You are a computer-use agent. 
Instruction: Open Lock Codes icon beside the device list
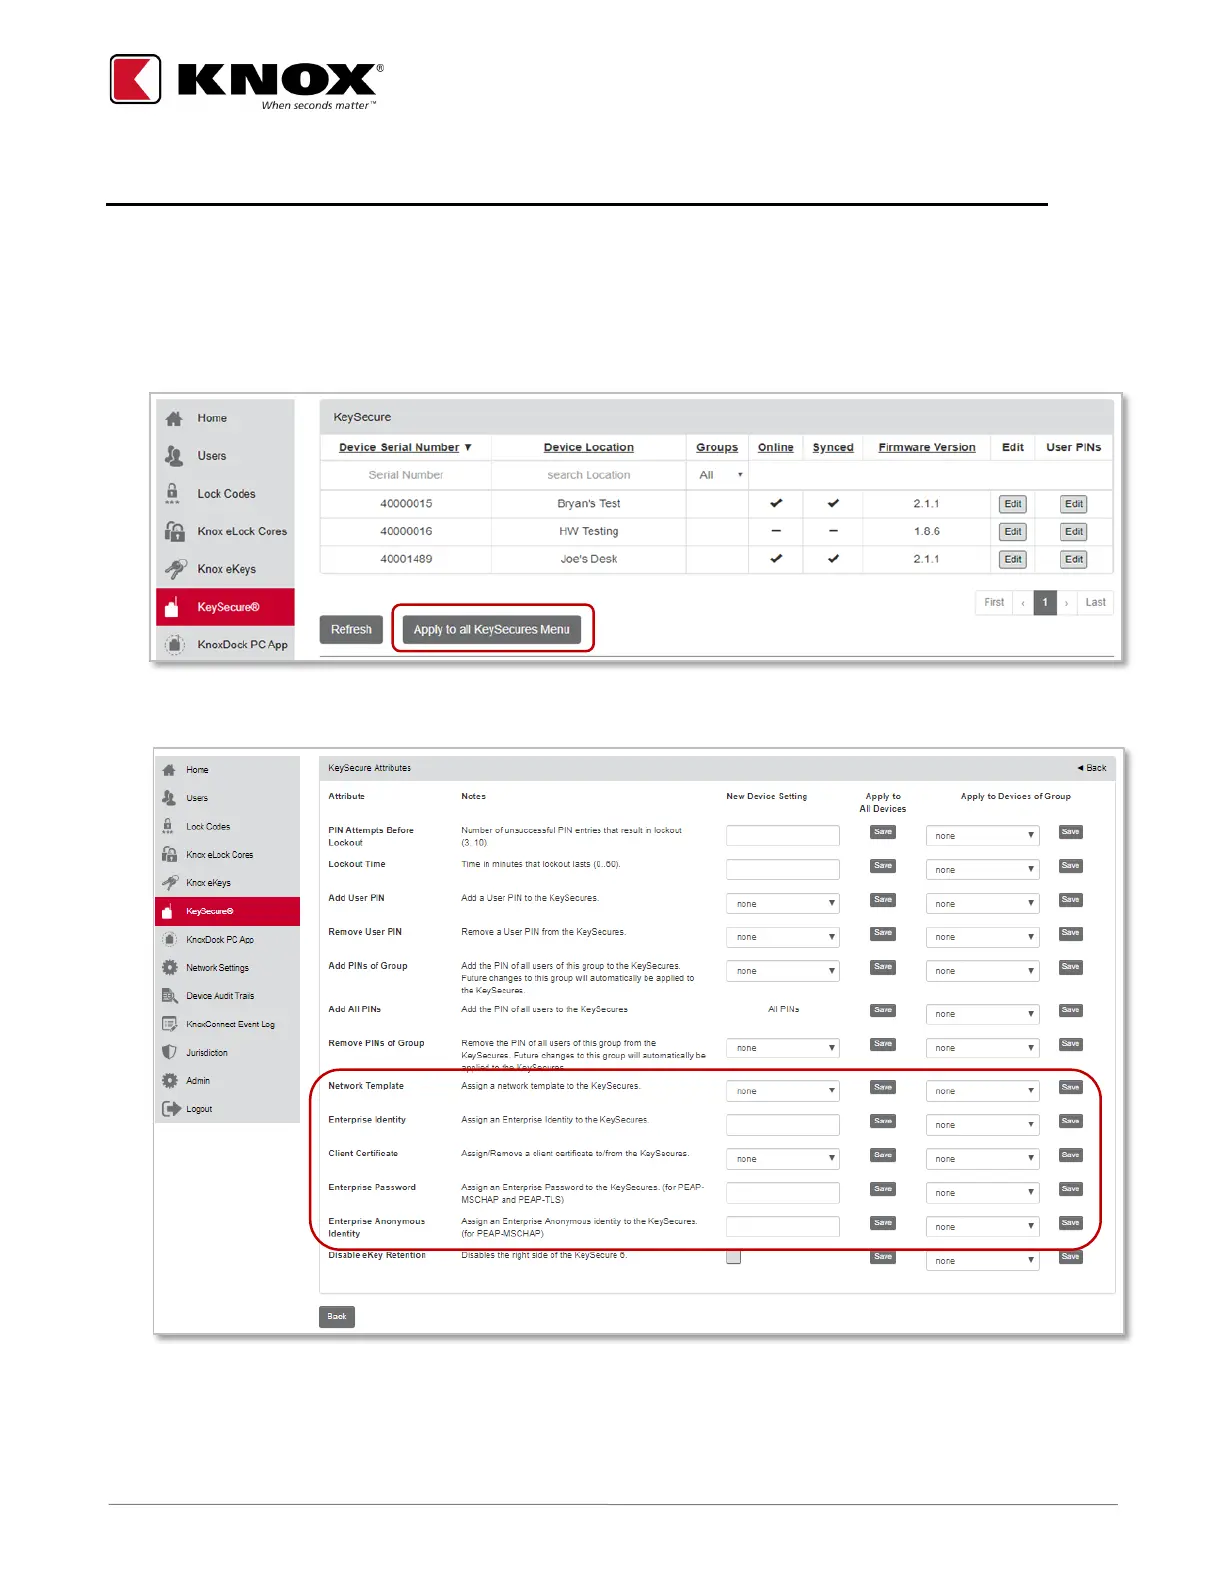[x=173, y=494]
